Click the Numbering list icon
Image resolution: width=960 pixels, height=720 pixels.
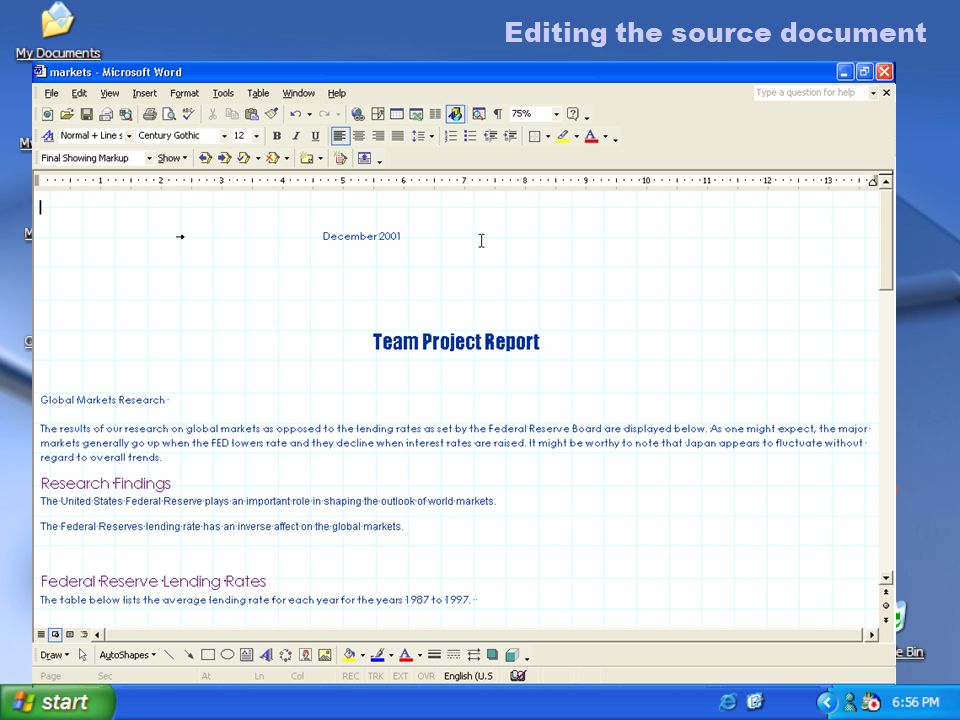(x=451, y=136)
